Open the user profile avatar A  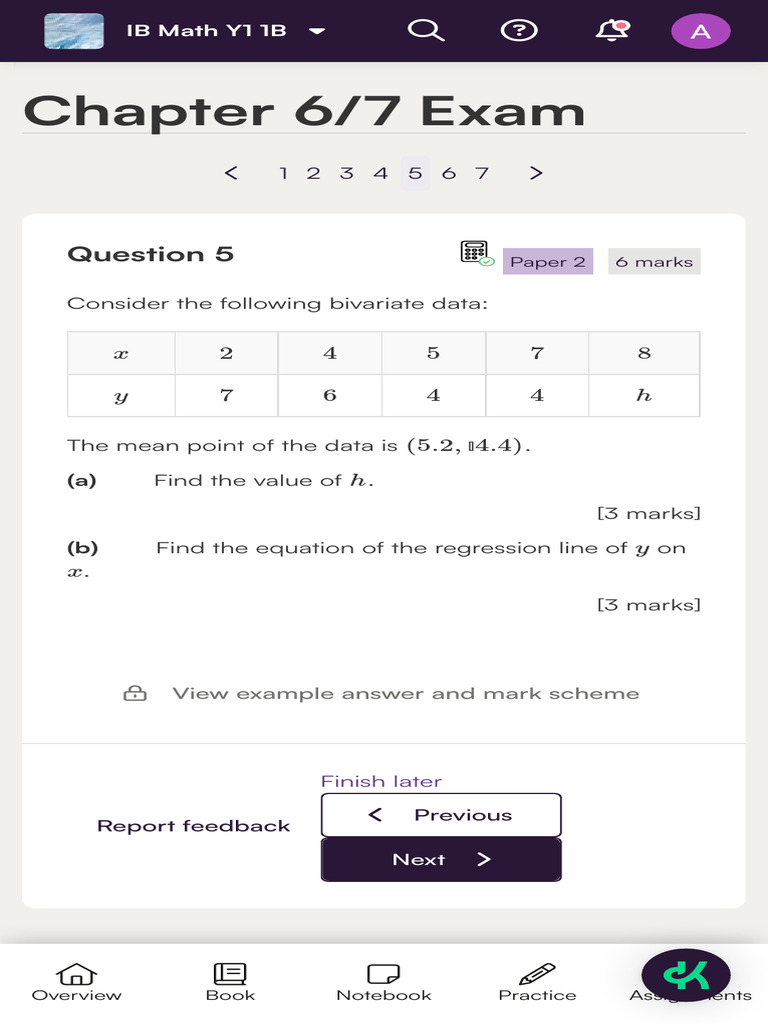coord(700,31)
